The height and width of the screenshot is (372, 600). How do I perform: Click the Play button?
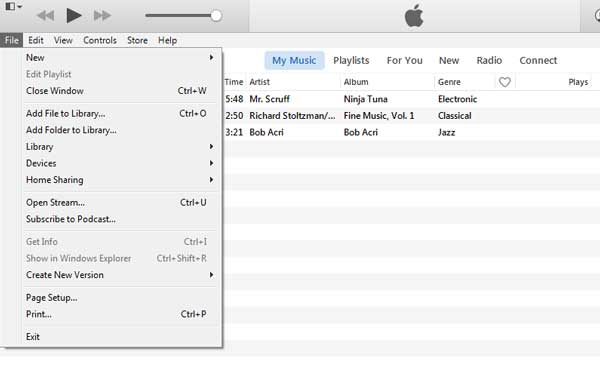point(74,16)
